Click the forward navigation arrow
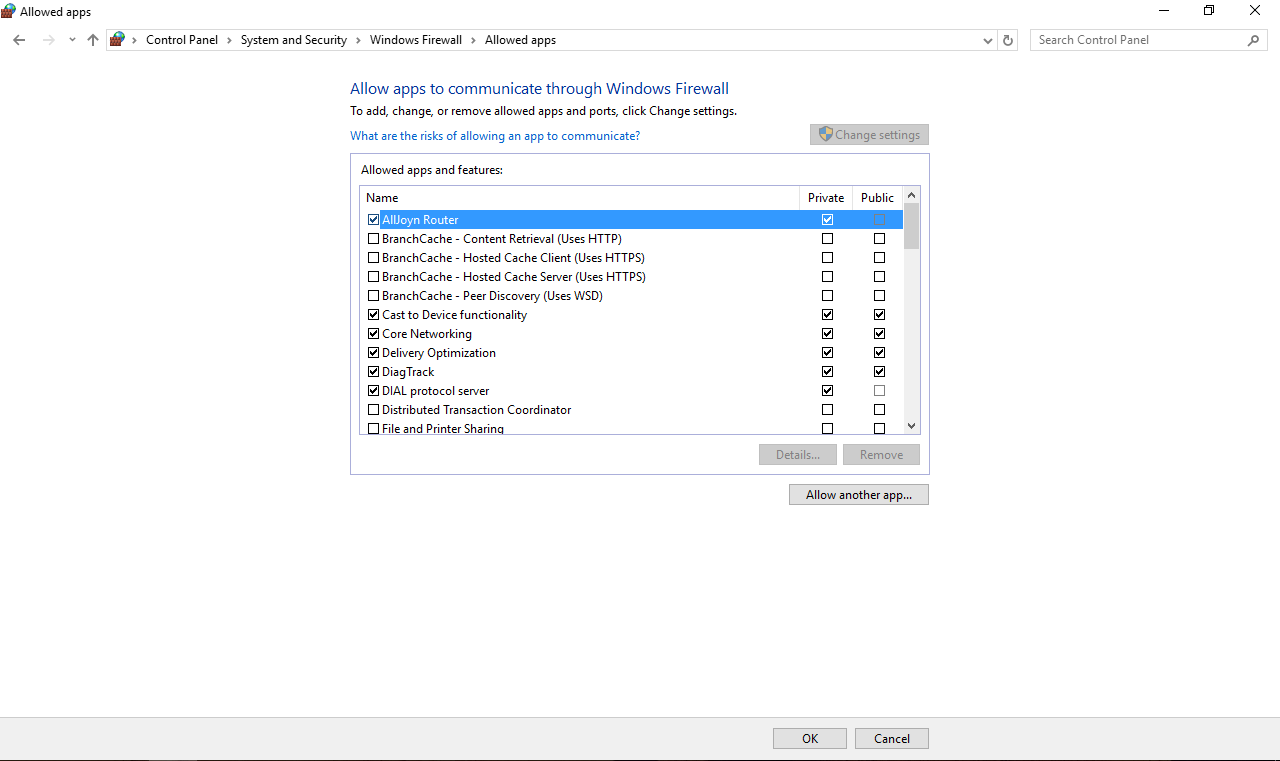The width and height of the screenshot is (1280, 761). pyautogui.click(x=48, y=40)
